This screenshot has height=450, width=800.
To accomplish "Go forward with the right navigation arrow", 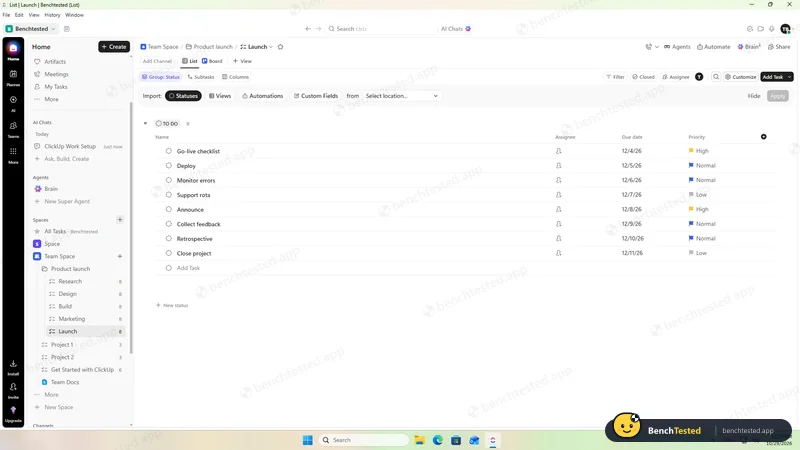I will [318, 29].
